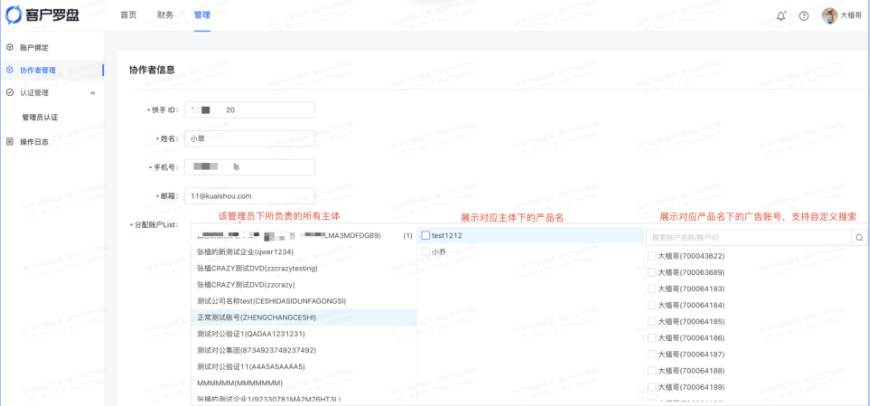Open the 首页 top navigation tab
Viewport: 870px width, 406px height.
[x=128, y=16]
